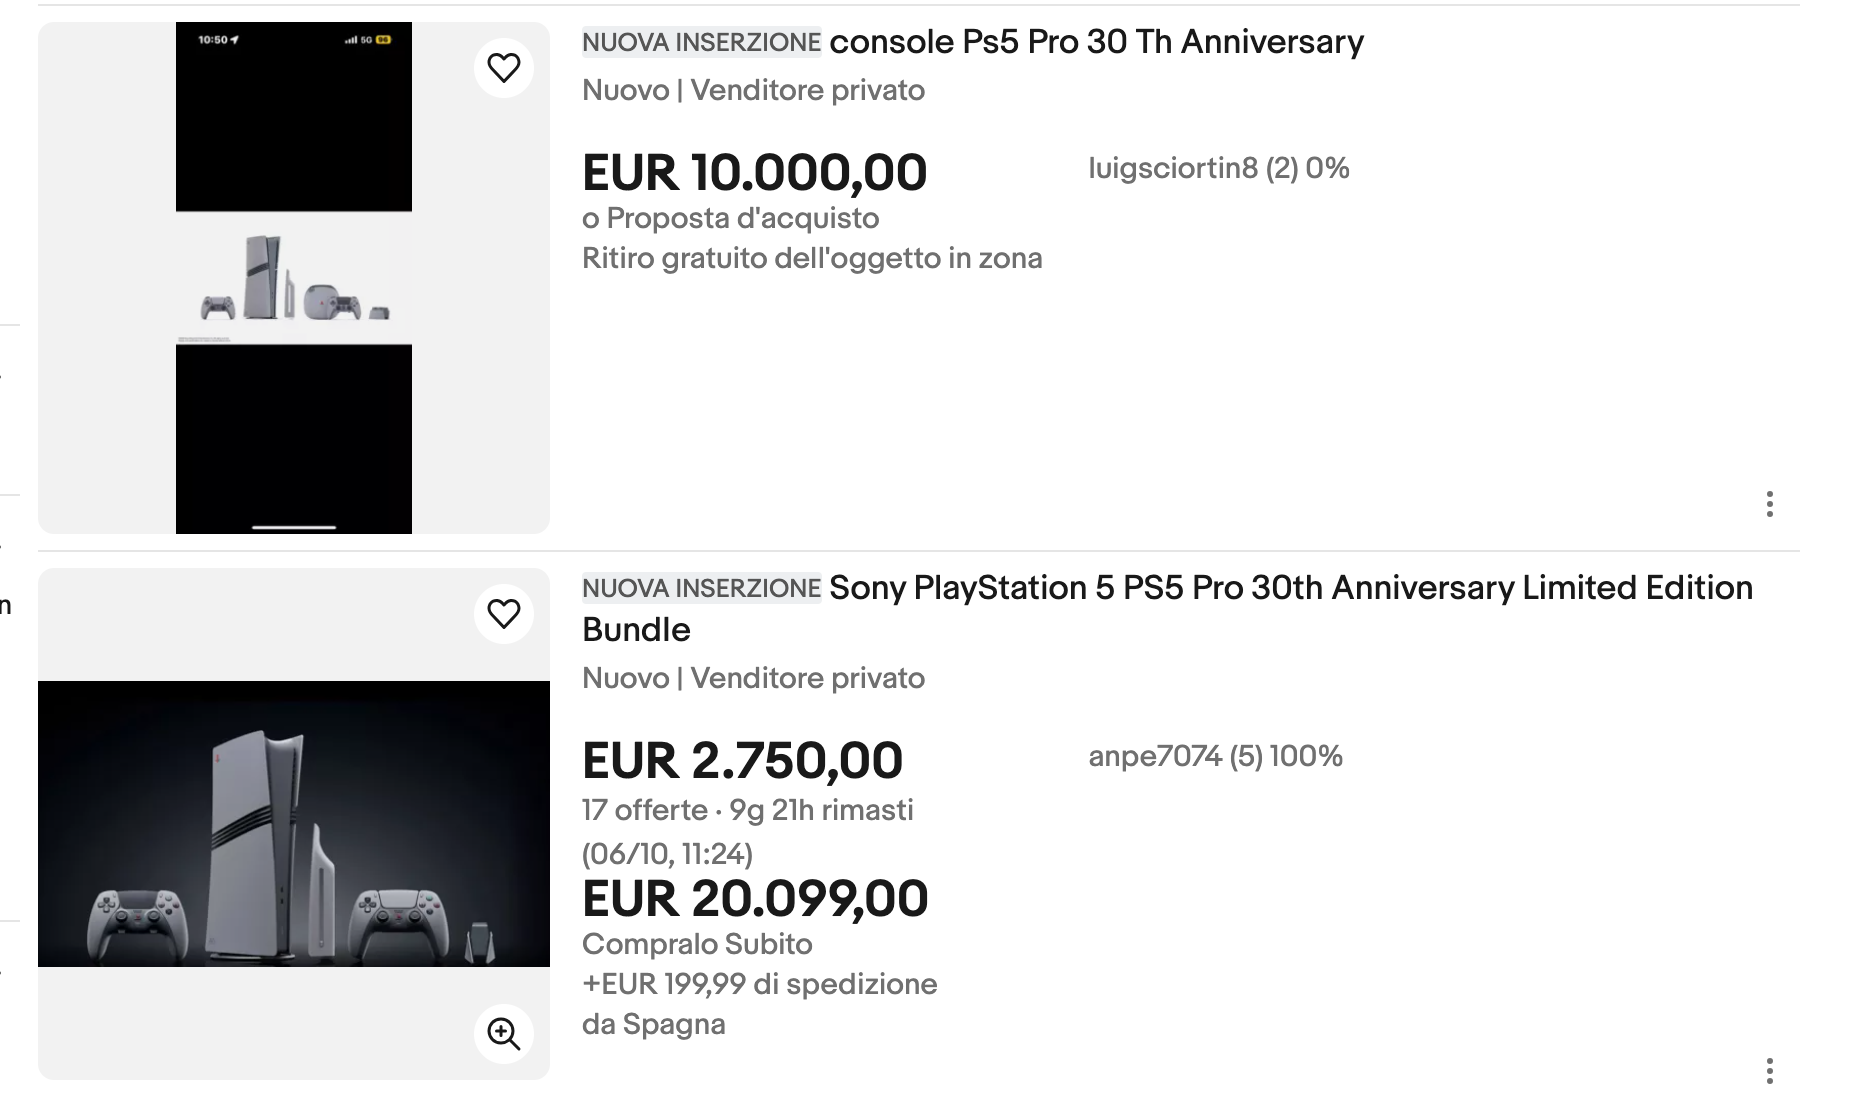
Task: Click 'Compralo Subito' label
Action: click(x=696, y=944)
